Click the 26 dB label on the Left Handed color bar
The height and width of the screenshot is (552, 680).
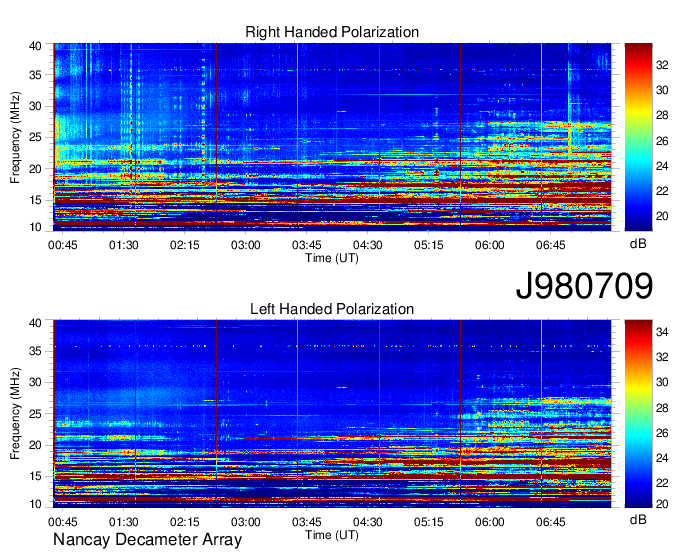click(662, 433)
